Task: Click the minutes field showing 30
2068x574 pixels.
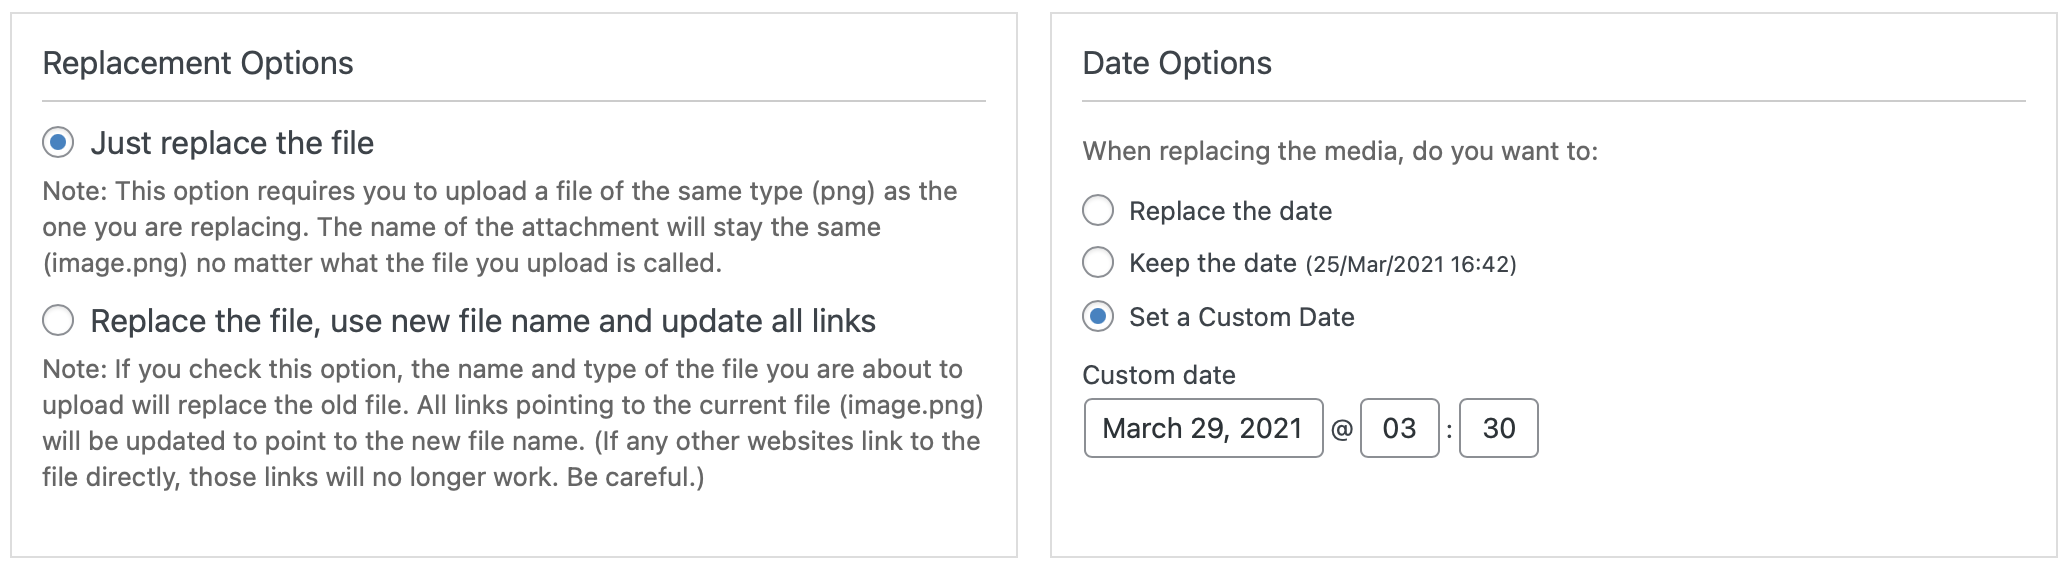Action: tap(1498, 428)
